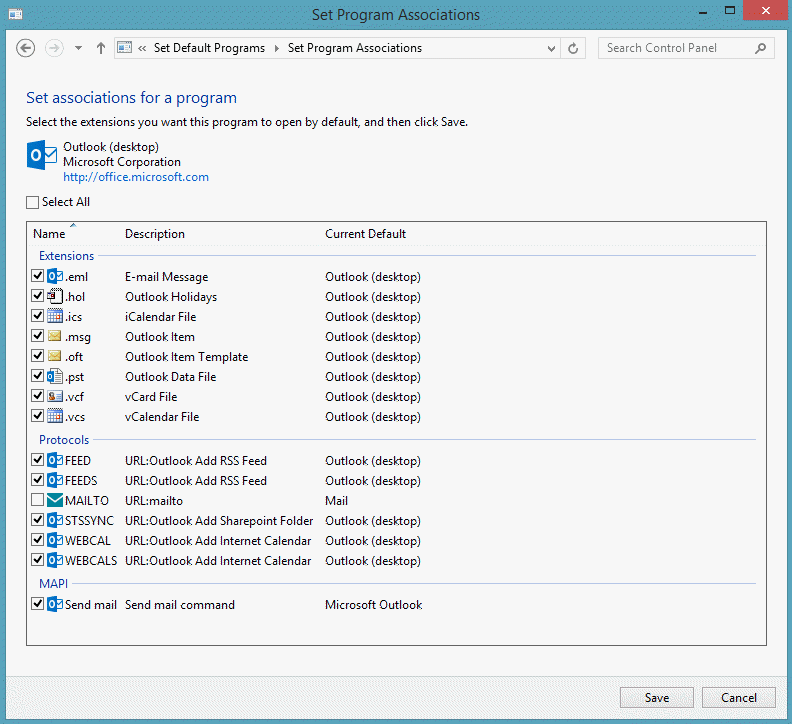Cancel the association changes
The image size is (792, 724).
click(x=738, y=698)
